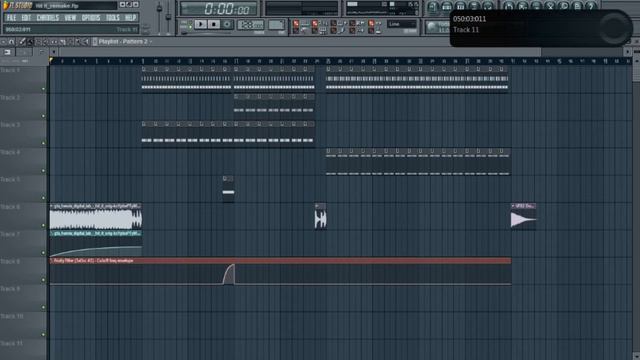The width and height of the screenshot is (640, 360).
Task: Click the Track 4 label
Action: pyautogui.click(x=10, y=152)
